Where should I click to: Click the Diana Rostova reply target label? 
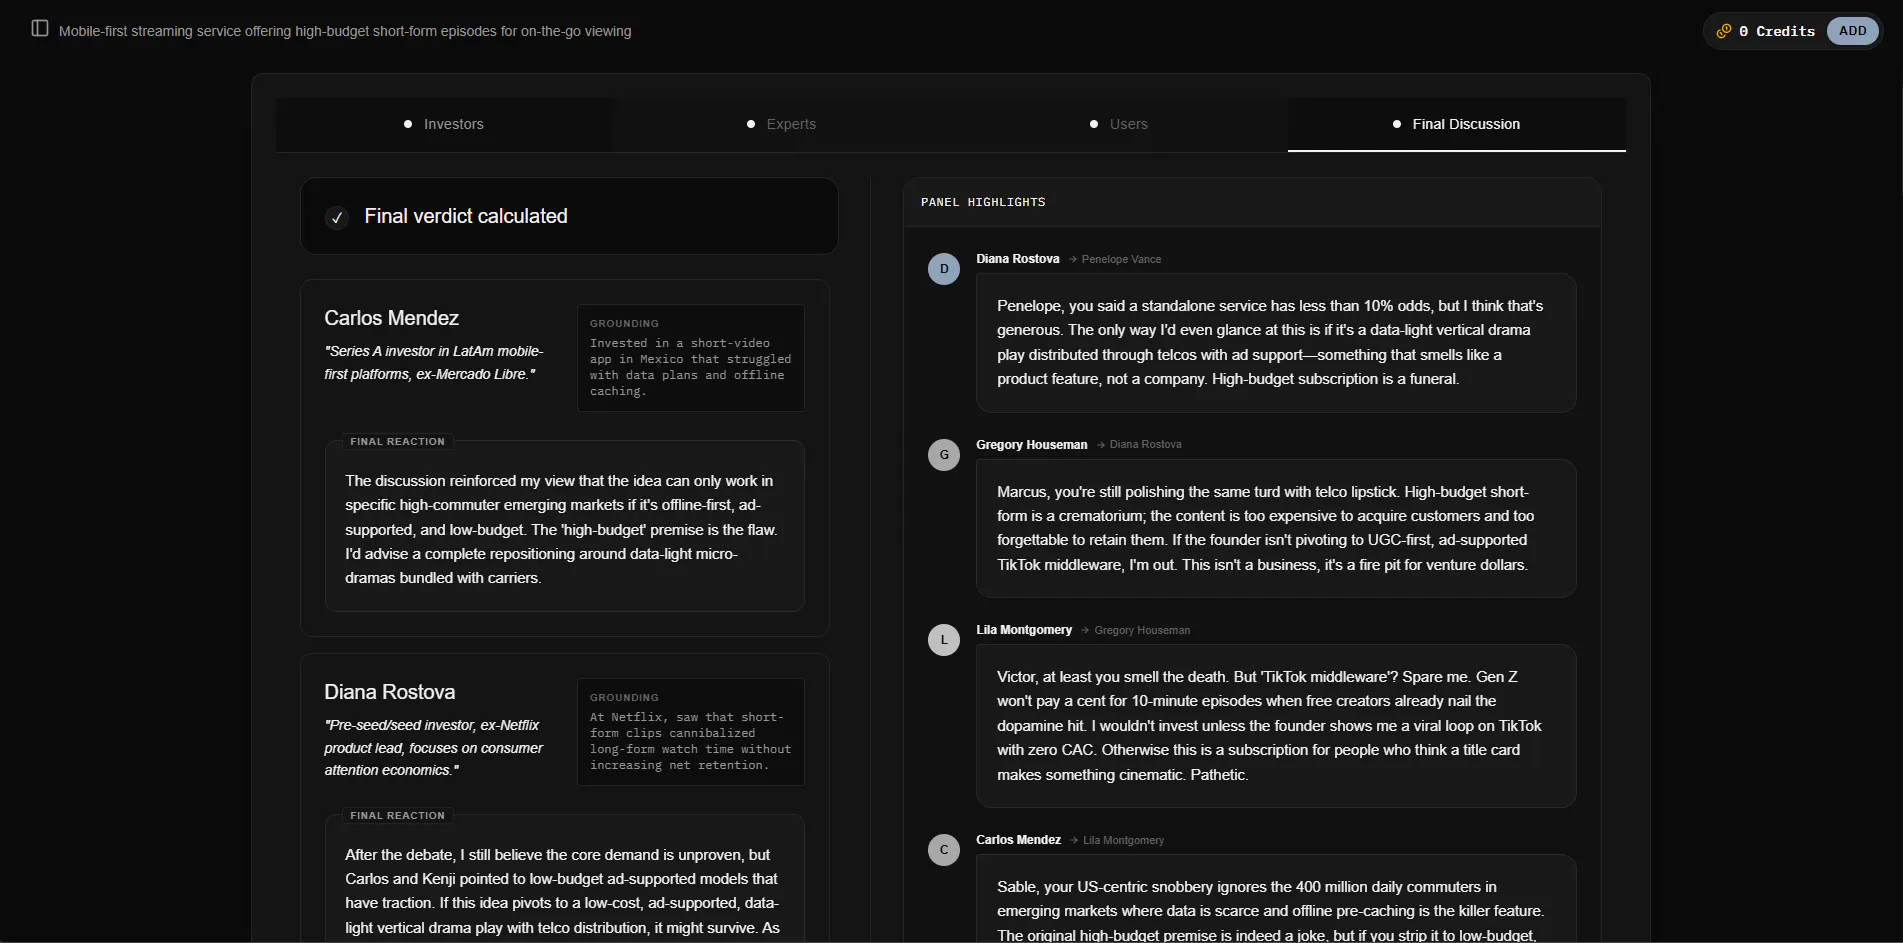click(1145, 445)
